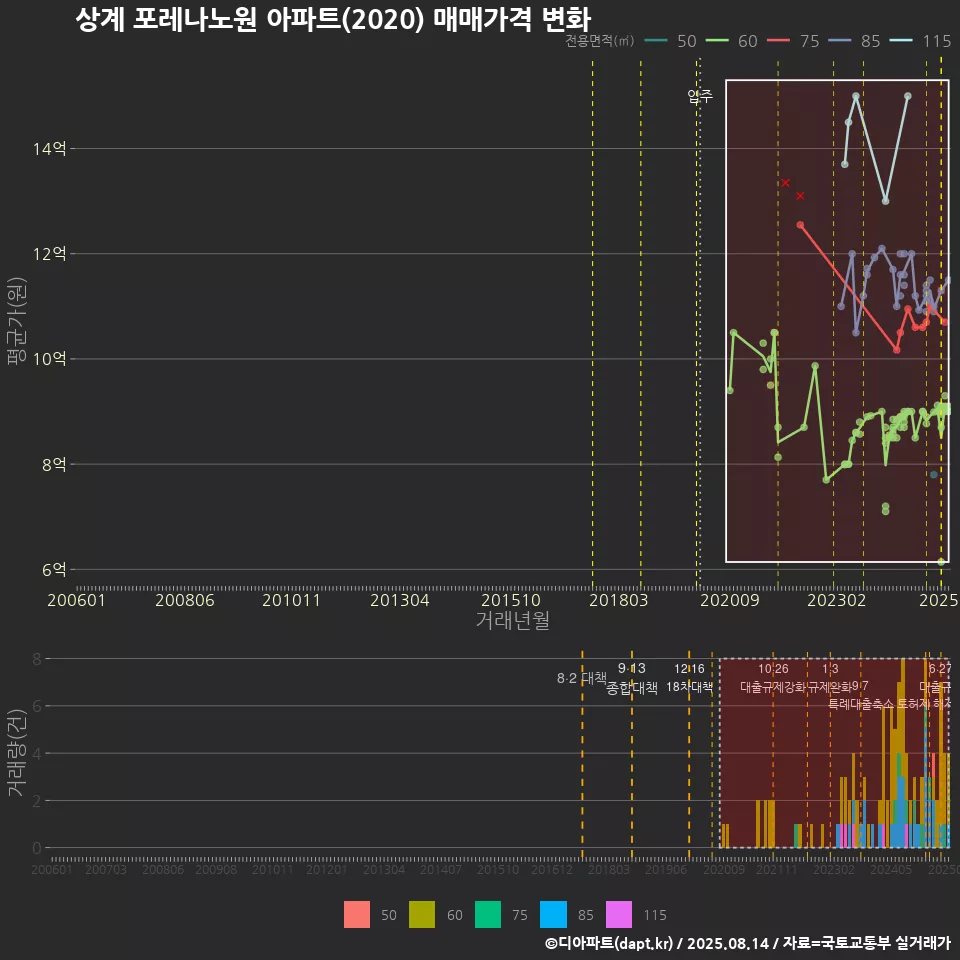Screen dimensions: 960x960
Task: Click the 자료=국토교통부 실거래가 footer text
Action: click(x=866, y=943)
